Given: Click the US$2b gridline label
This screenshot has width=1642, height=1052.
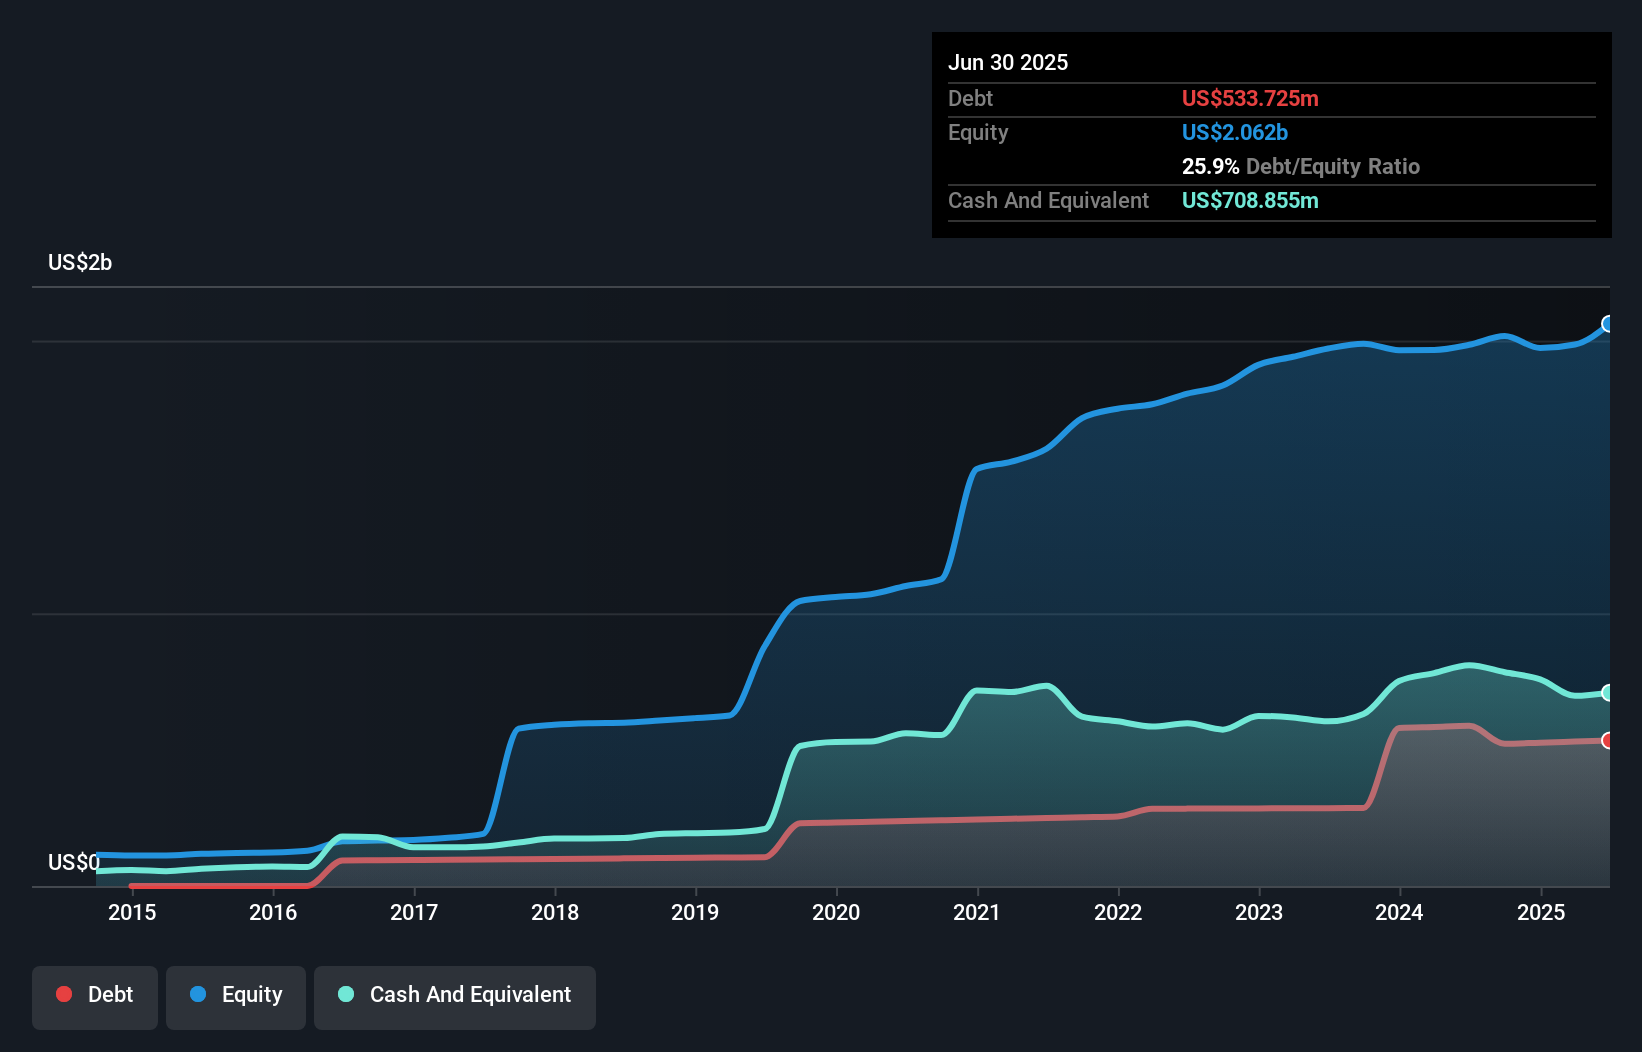Looking at the screenshot, I should pyautogui.click(x=80, y=262).
